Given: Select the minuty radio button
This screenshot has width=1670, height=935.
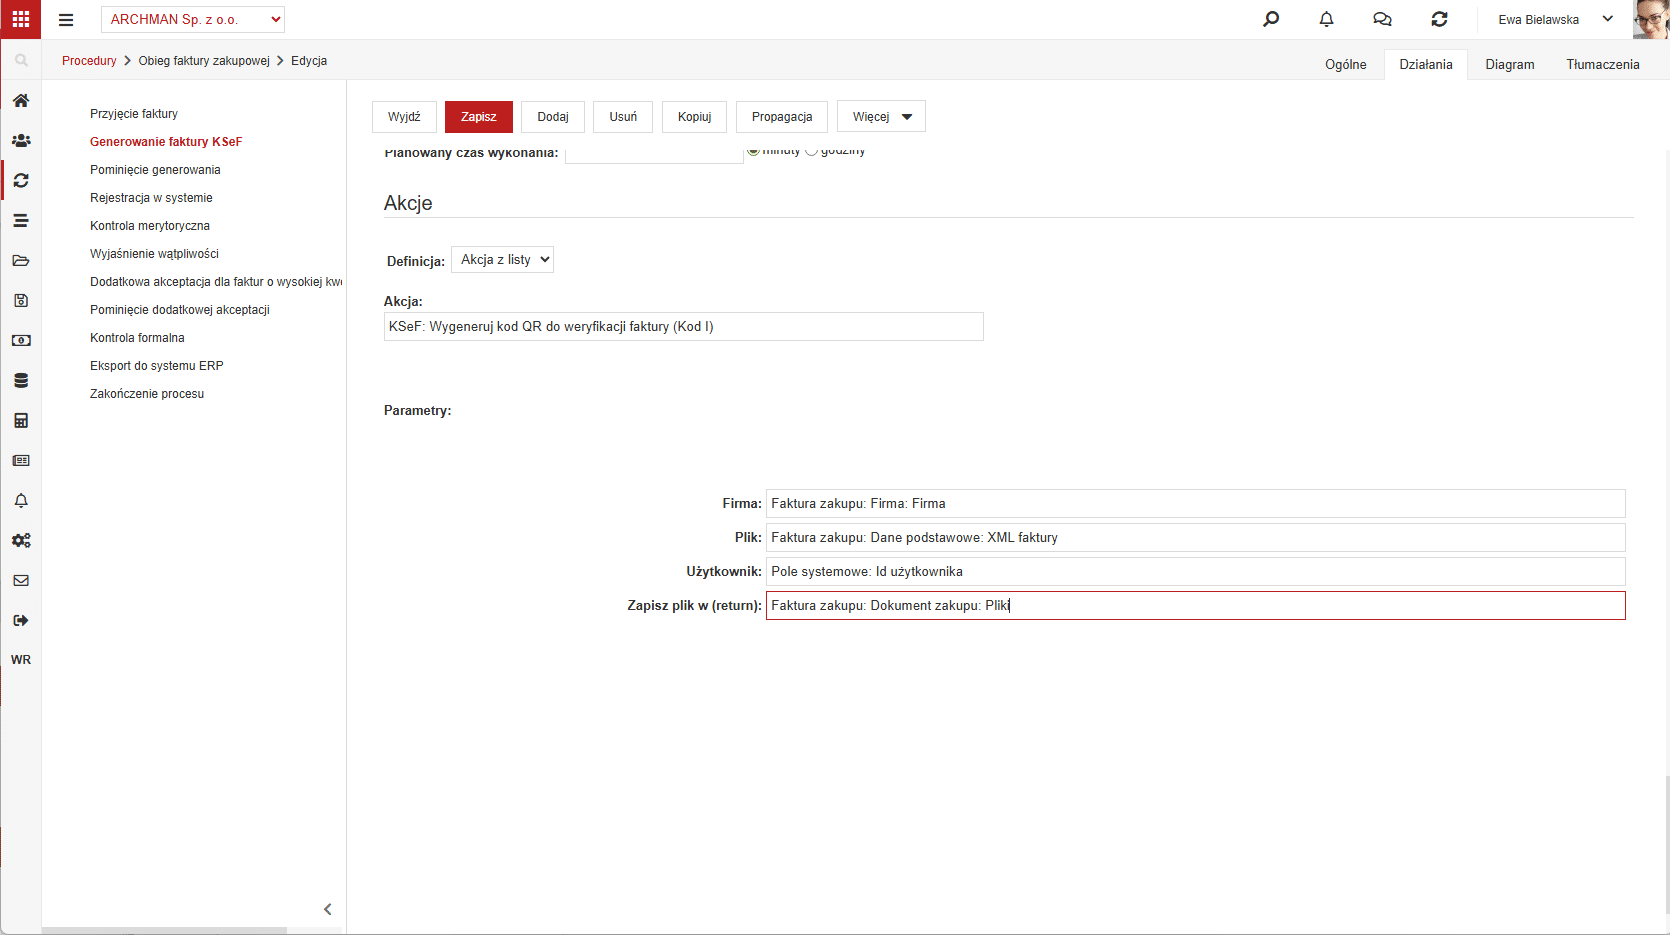Looking at the screenshot, I should click(x=753, y=151).
